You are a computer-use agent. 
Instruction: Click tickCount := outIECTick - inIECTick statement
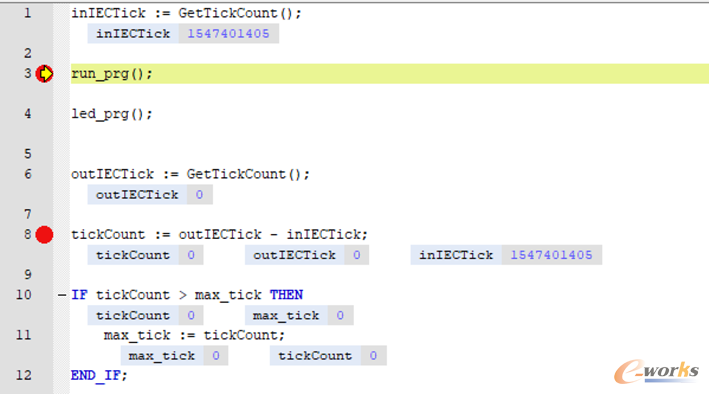tap(219, 234)
